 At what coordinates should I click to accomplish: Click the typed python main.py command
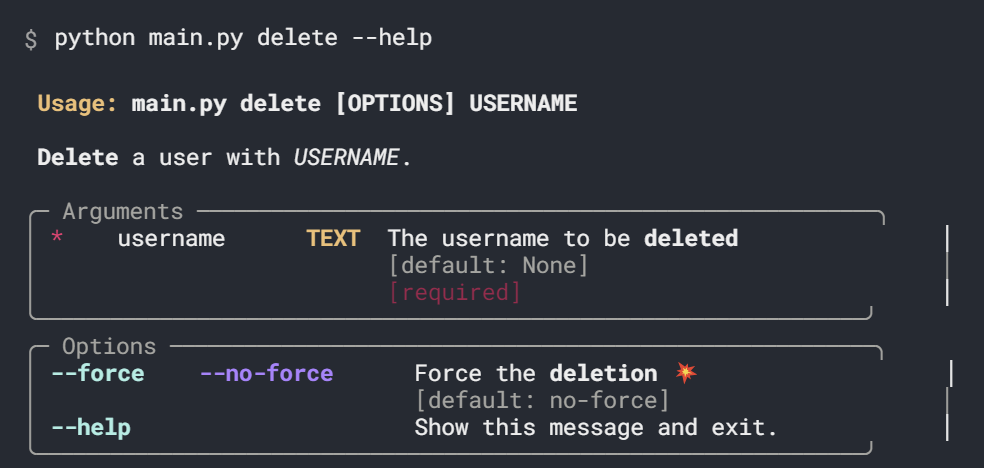click(x=243, y=40)
